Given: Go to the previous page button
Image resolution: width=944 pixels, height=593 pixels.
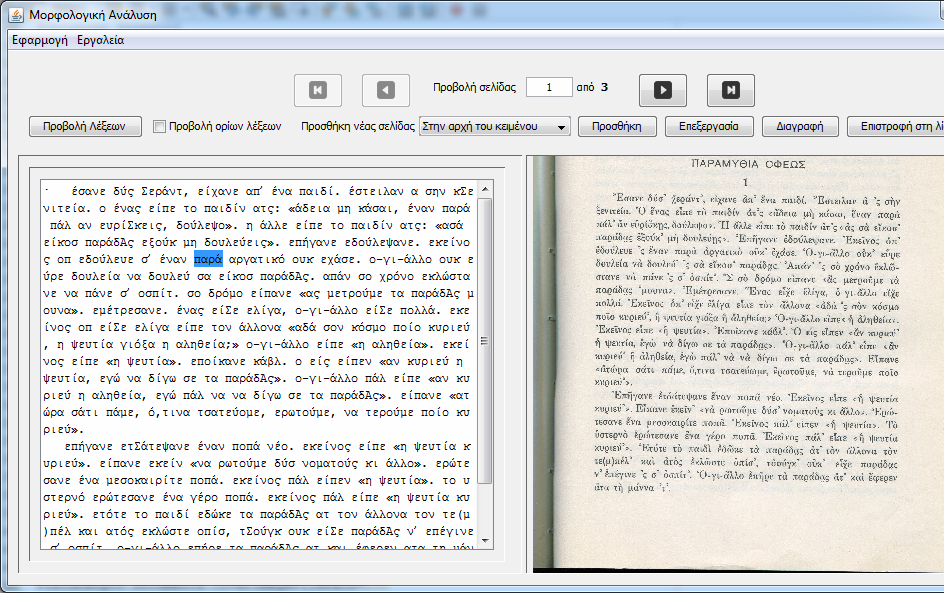Looking at the screenshot, I should point(386,90).
